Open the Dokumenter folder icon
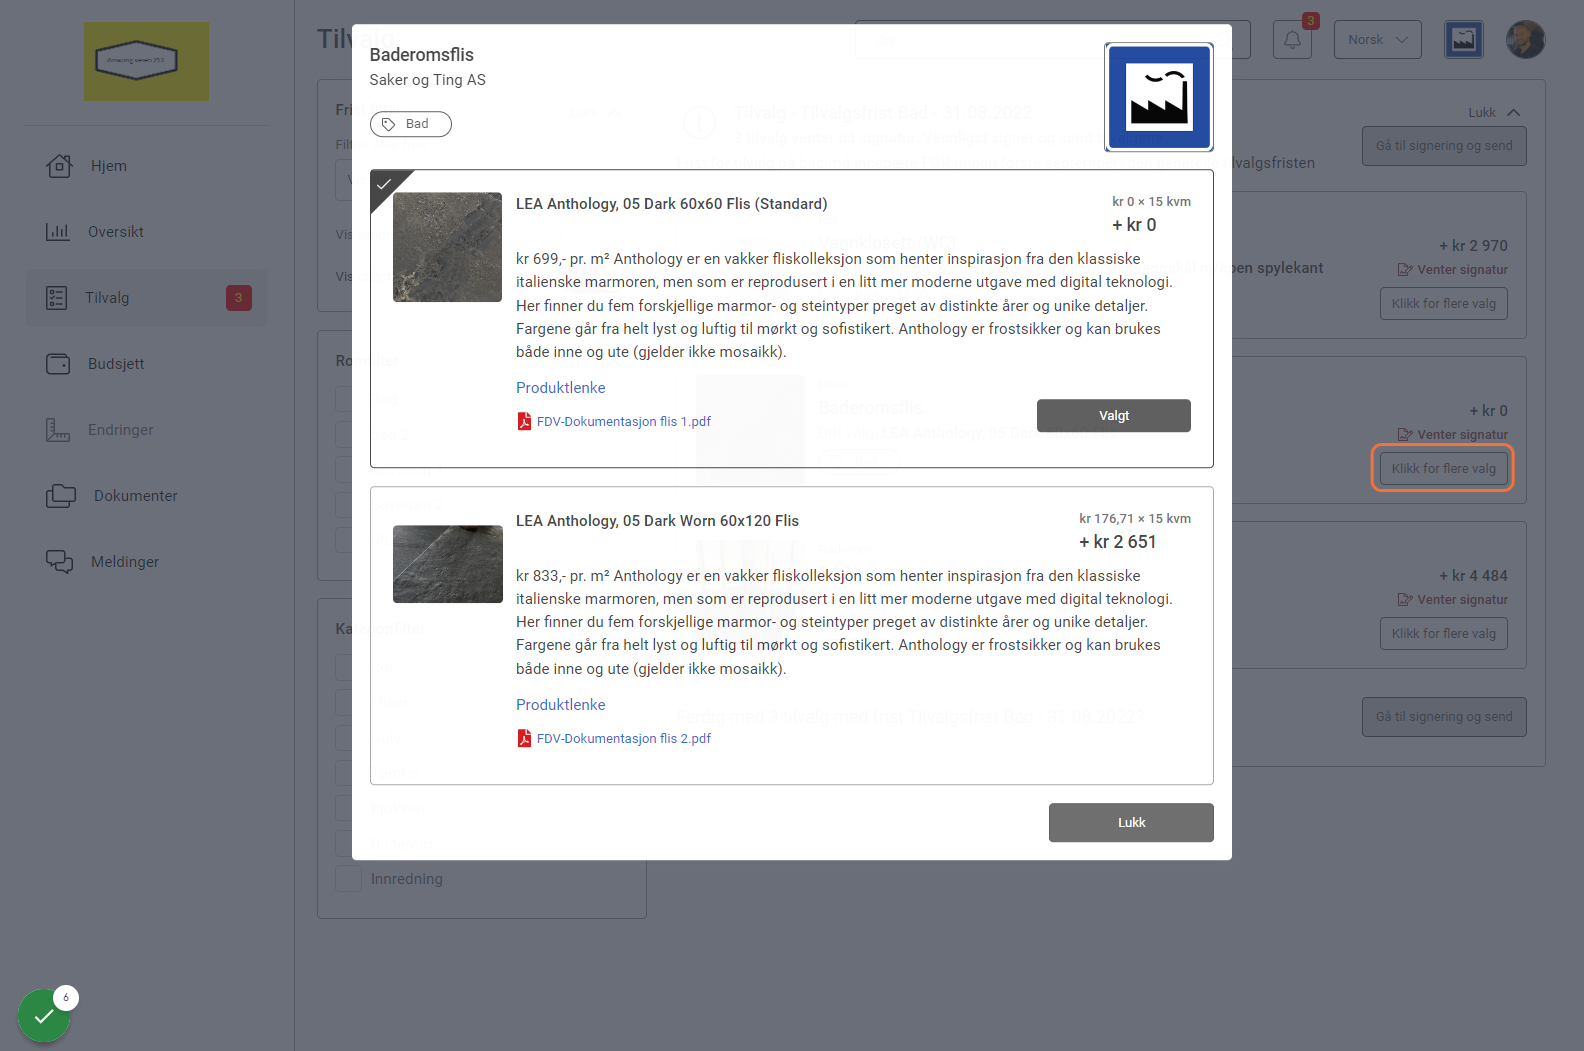The height and width of the screenshot is (1051, 1584). tap(61, 496)
